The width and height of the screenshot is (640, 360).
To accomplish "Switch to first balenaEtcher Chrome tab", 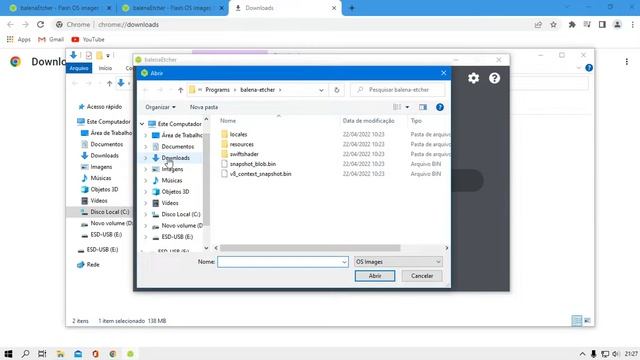I will 60,8.
